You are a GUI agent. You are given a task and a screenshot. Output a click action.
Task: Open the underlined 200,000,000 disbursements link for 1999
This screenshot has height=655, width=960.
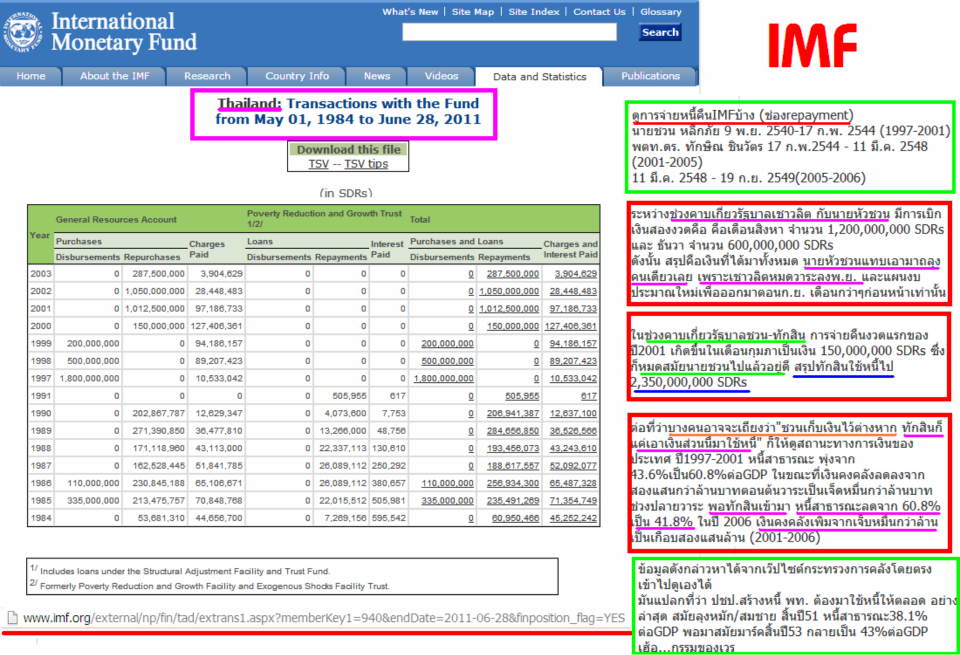click(447, 344)
